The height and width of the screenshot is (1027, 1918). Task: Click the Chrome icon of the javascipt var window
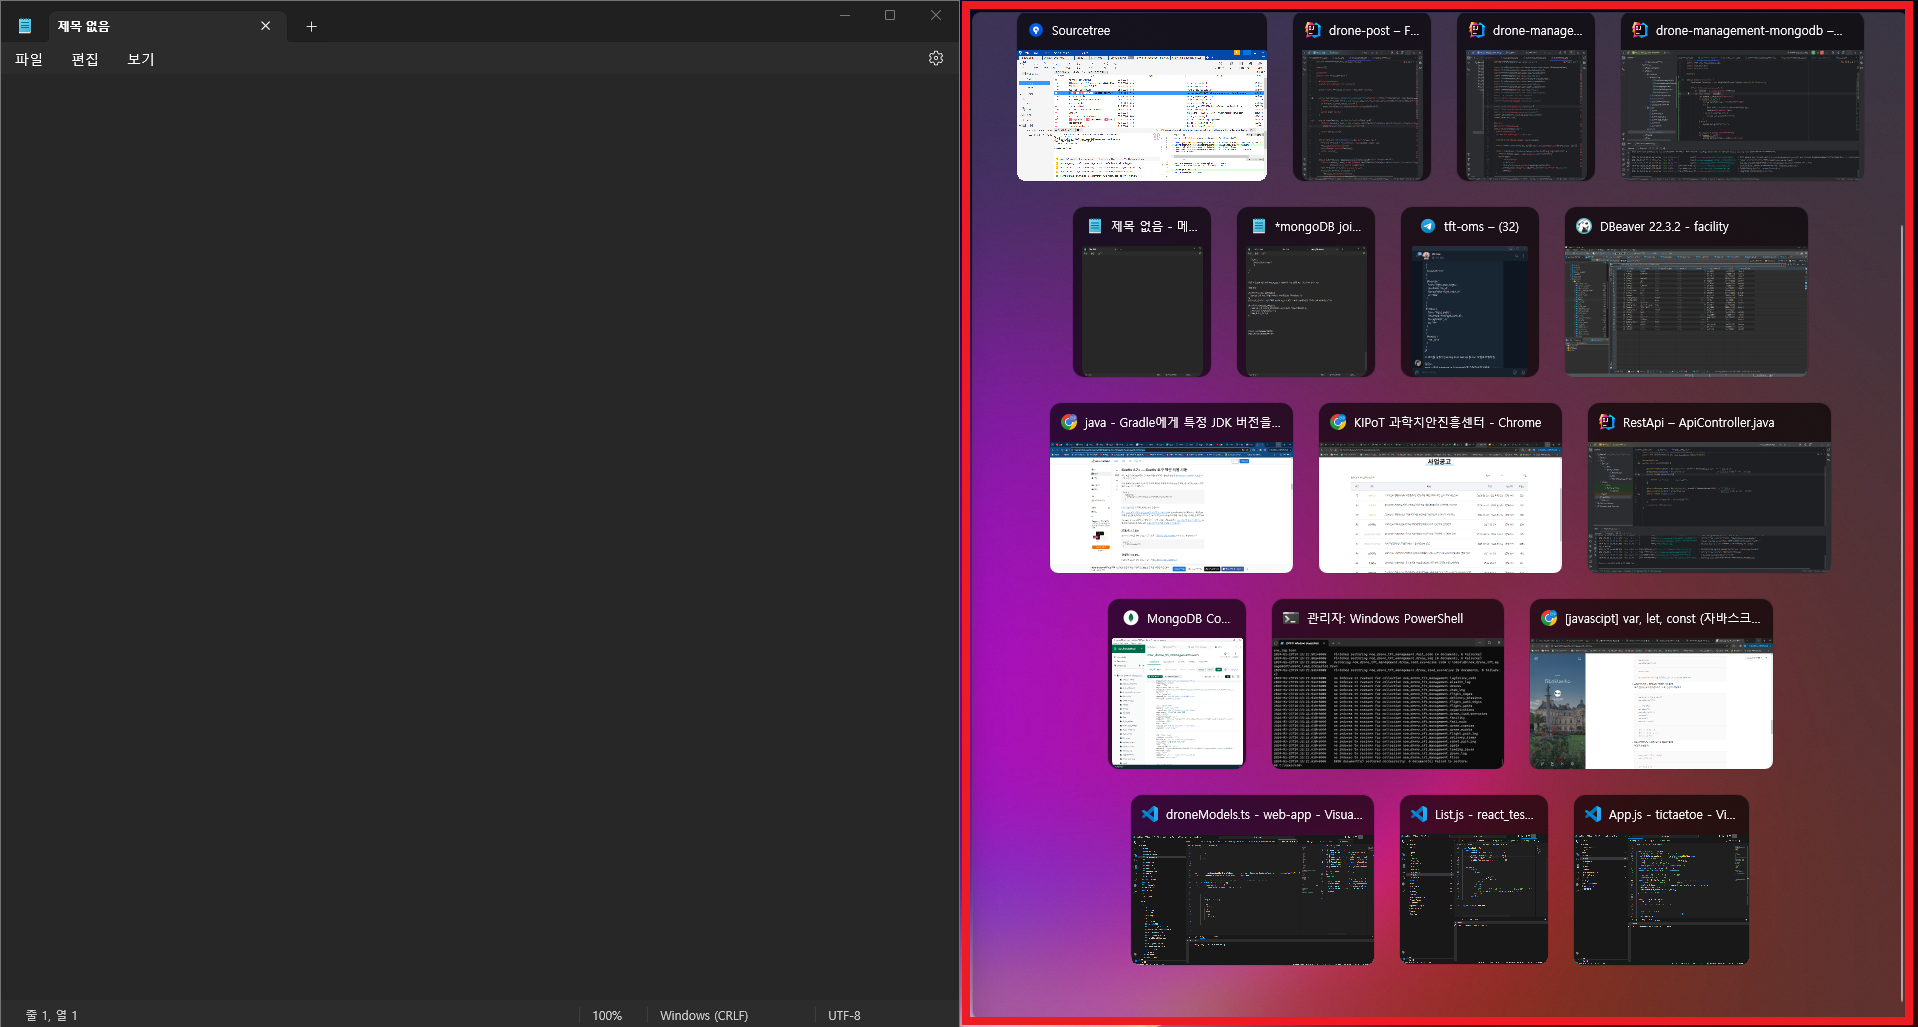[1549, 618]
